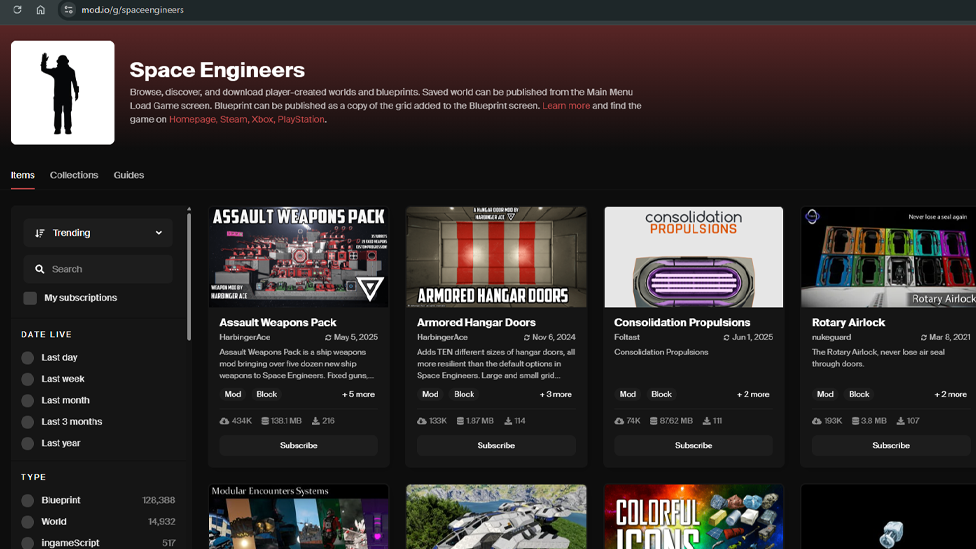Filter by World type
Viewport: 976px width, 549px height.
27,522
